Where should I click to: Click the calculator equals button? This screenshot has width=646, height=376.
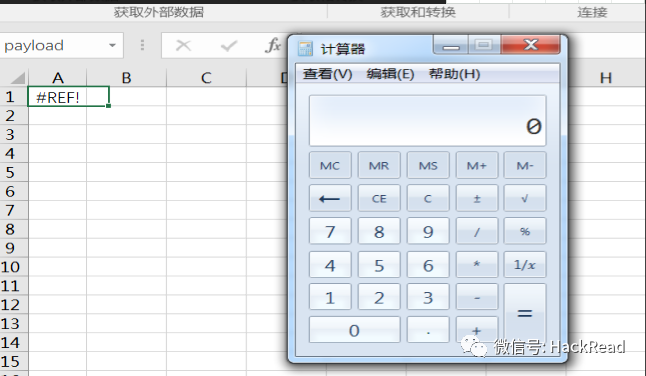click(x=525, y=313)
